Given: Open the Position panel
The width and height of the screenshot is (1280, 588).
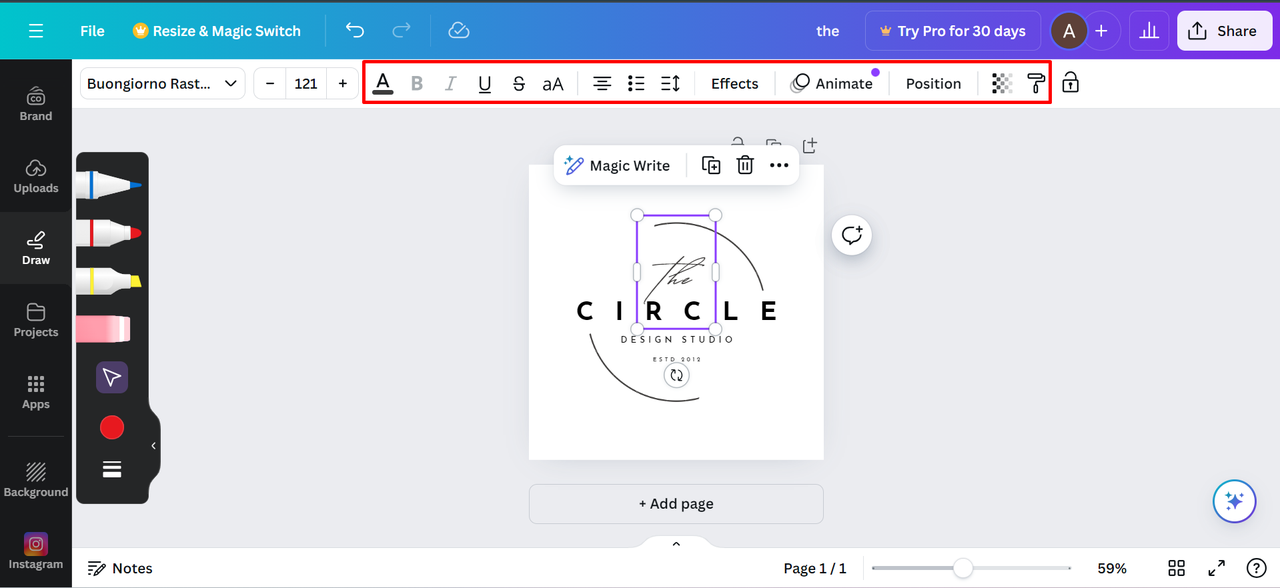Looking at the screenshot, I should tap(933, 83).
